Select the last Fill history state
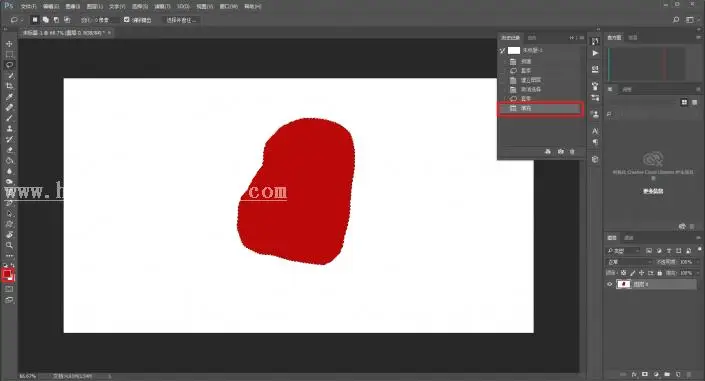Image resolution: width=705 pixels, height=381 pixels. [540, 108]
